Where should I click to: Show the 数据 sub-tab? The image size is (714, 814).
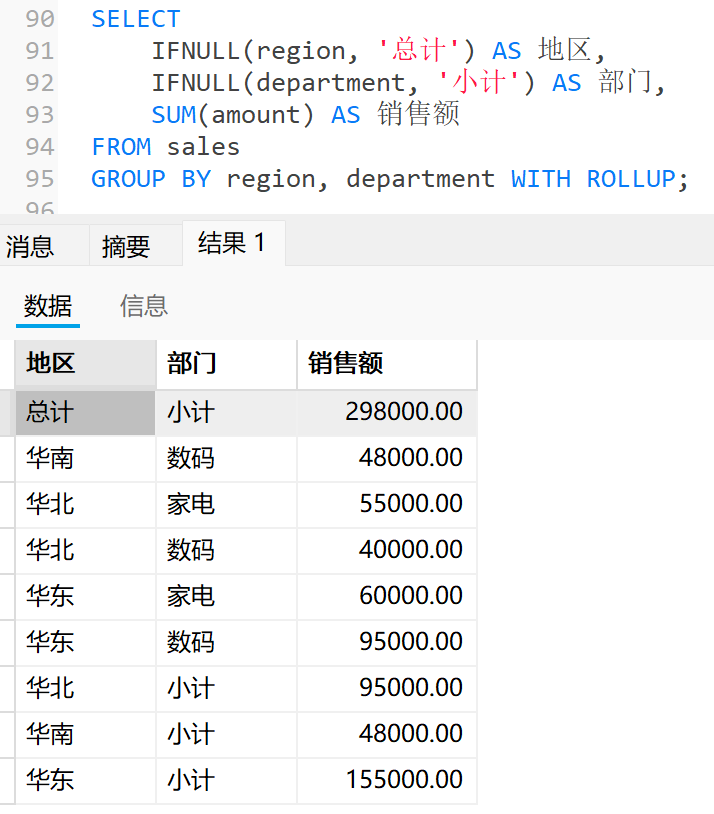[x=48, y=305]
